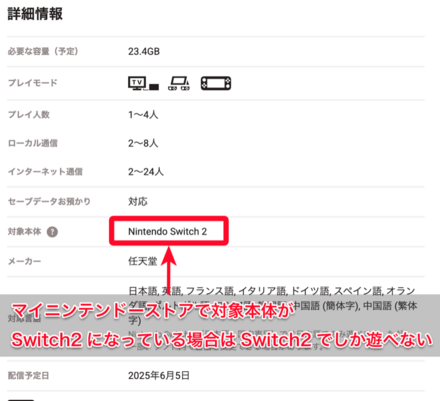The image size is (440, 401).
Task: Select the 任天堂 maker value
Action: (143, 261)
